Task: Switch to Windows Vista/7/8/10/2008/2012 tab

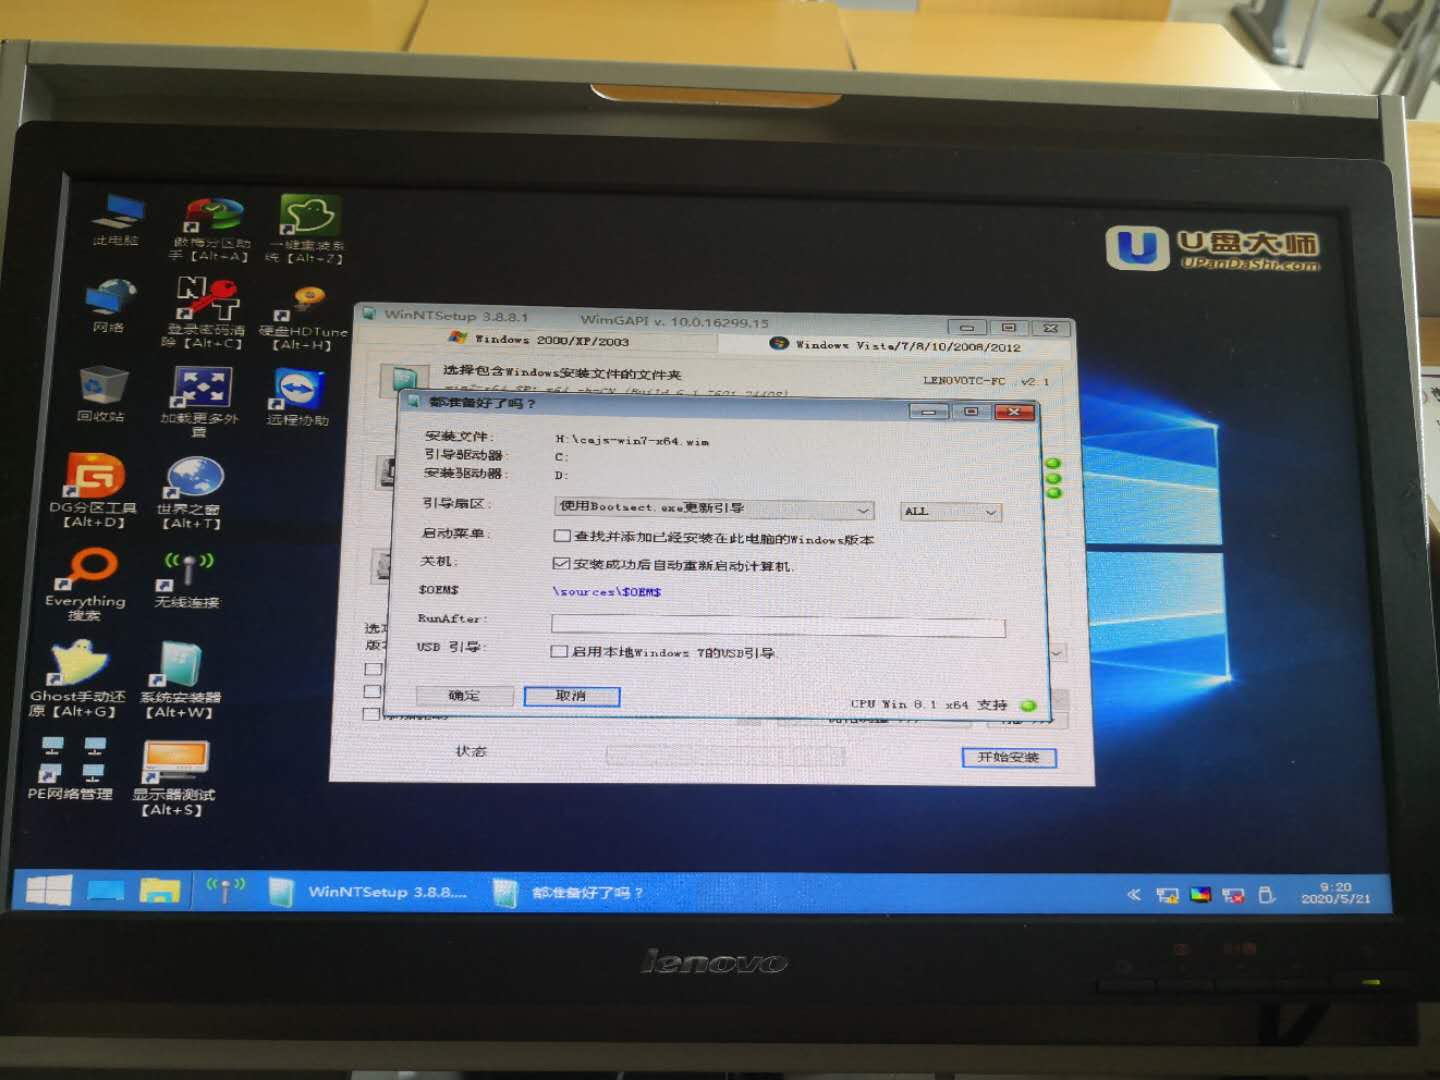Action: [x=895, y=345]
